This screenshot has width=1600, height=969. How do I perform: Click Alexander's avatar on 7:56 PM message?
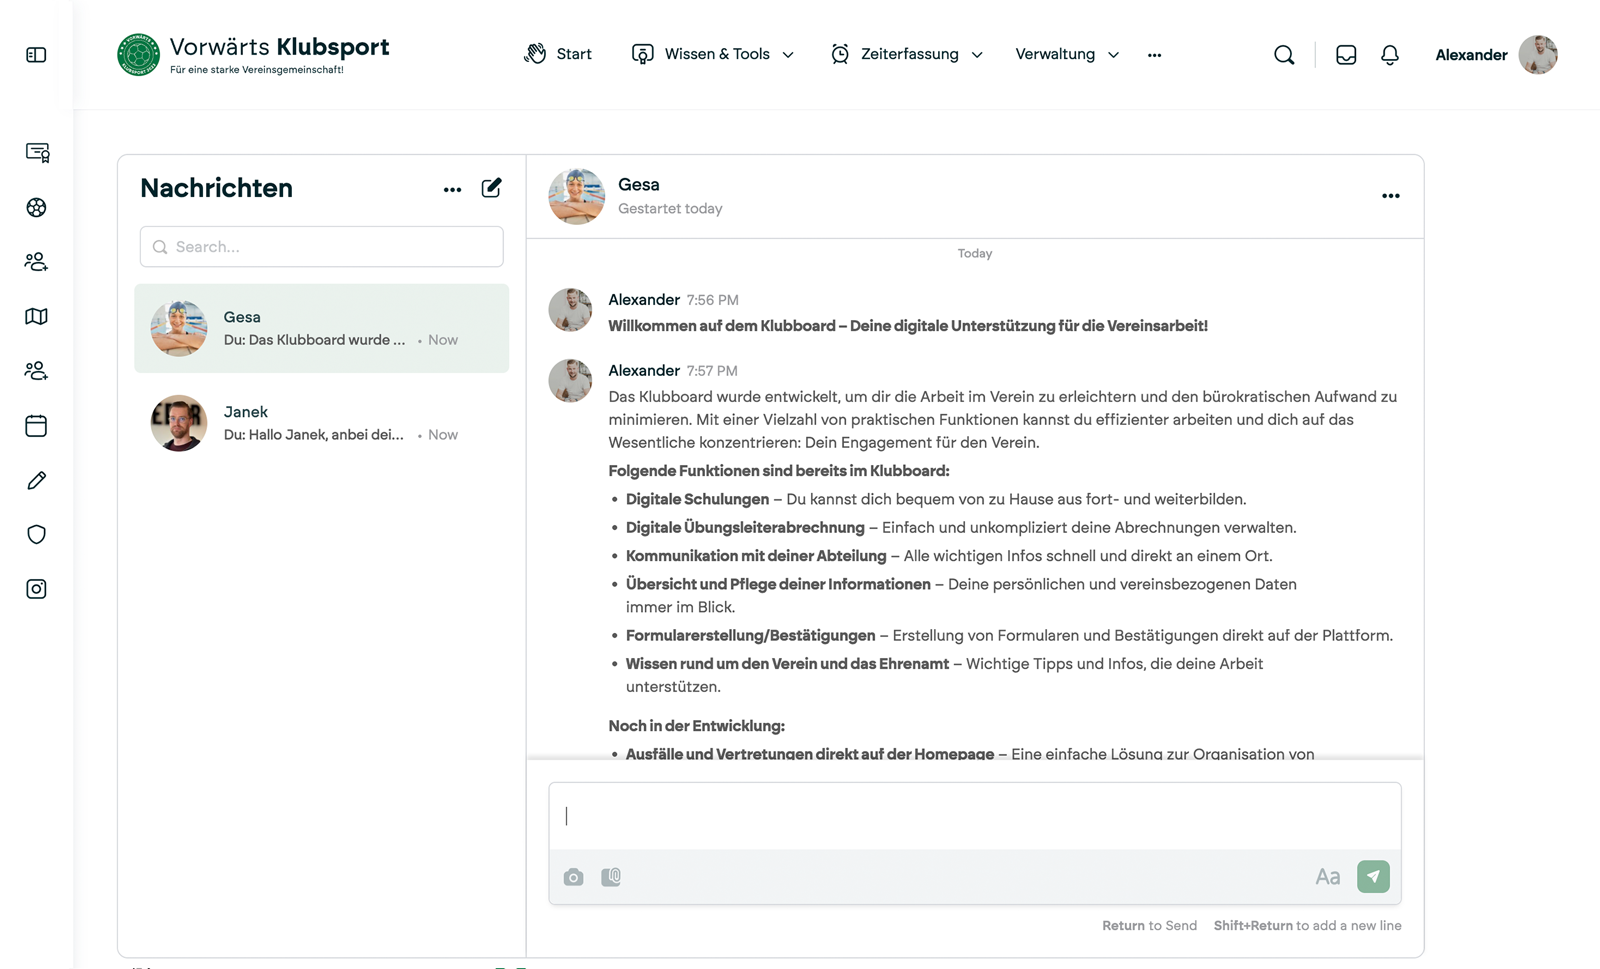click(x=570, y=310)
